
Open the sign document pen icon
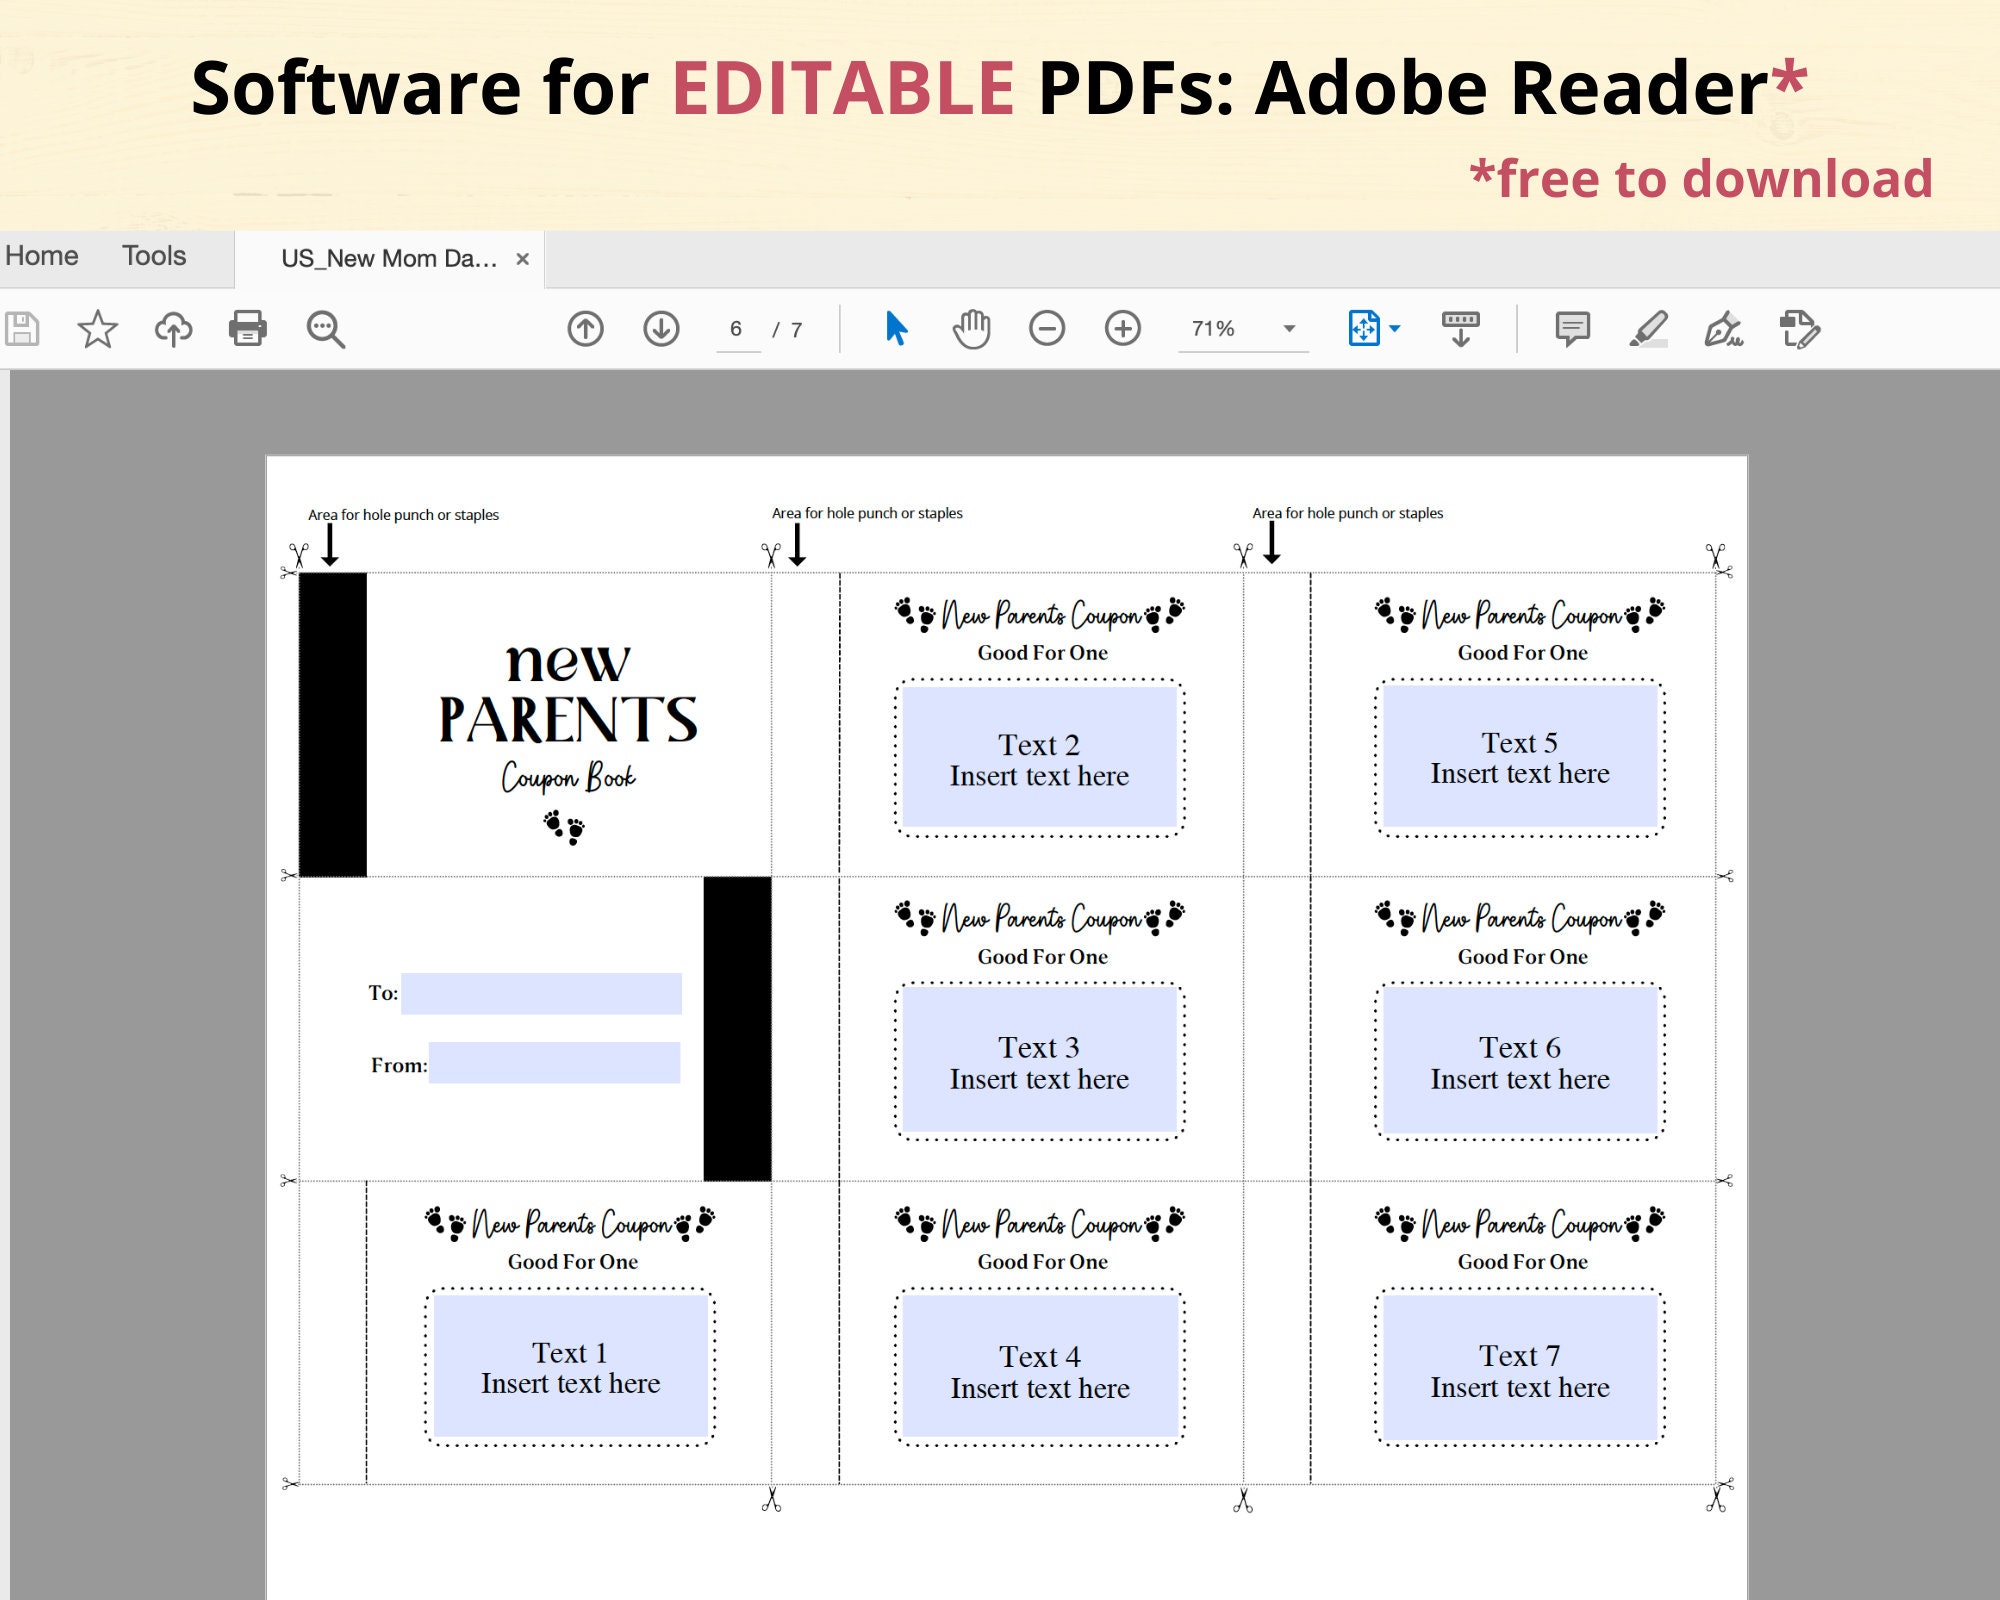pos(1723,328)
